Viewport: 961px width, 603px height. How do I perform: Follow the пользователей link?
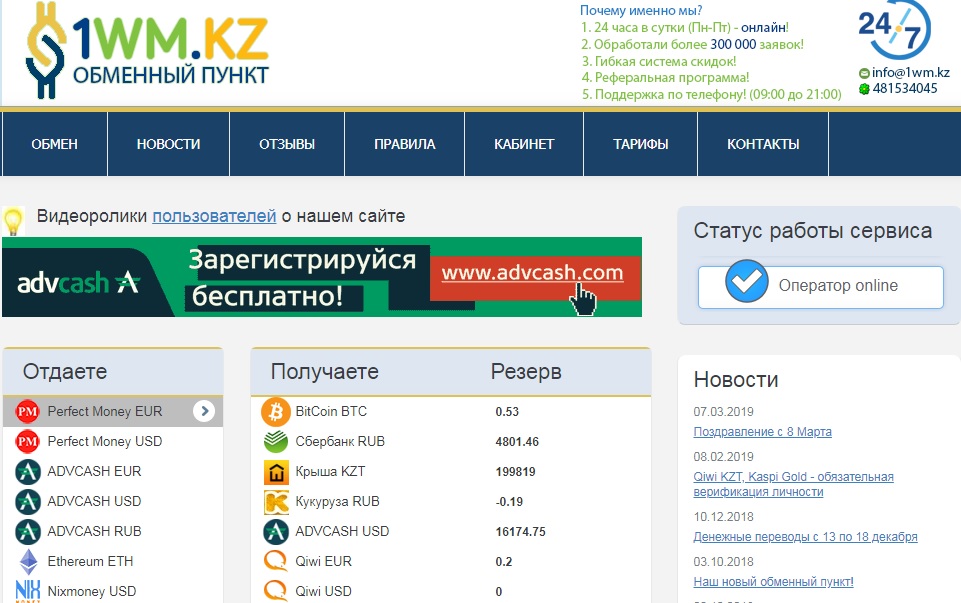coord(215,216)
